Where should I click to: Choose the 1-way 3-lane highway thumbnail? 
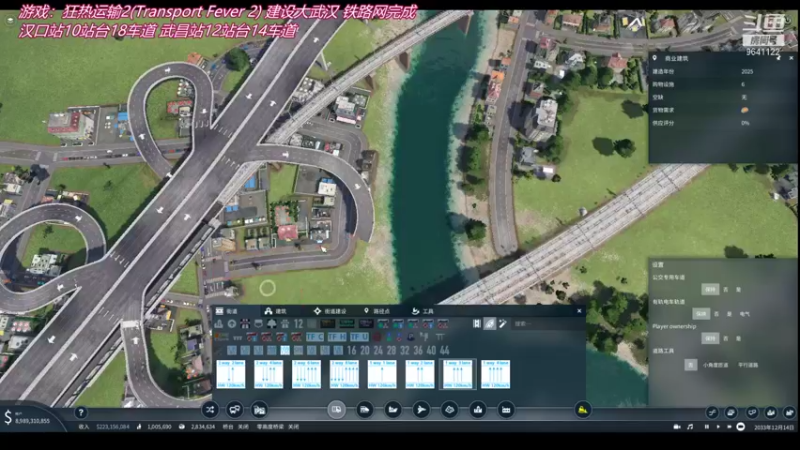tap(458, 374)
